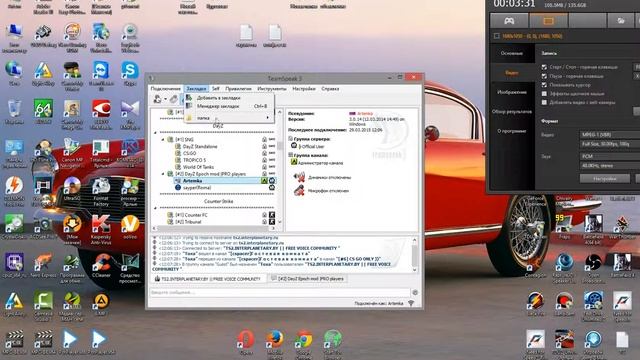The image size is (640, 360).
Task: Uncheck the Показывать курсор option
Action: (x=544, y=85)
